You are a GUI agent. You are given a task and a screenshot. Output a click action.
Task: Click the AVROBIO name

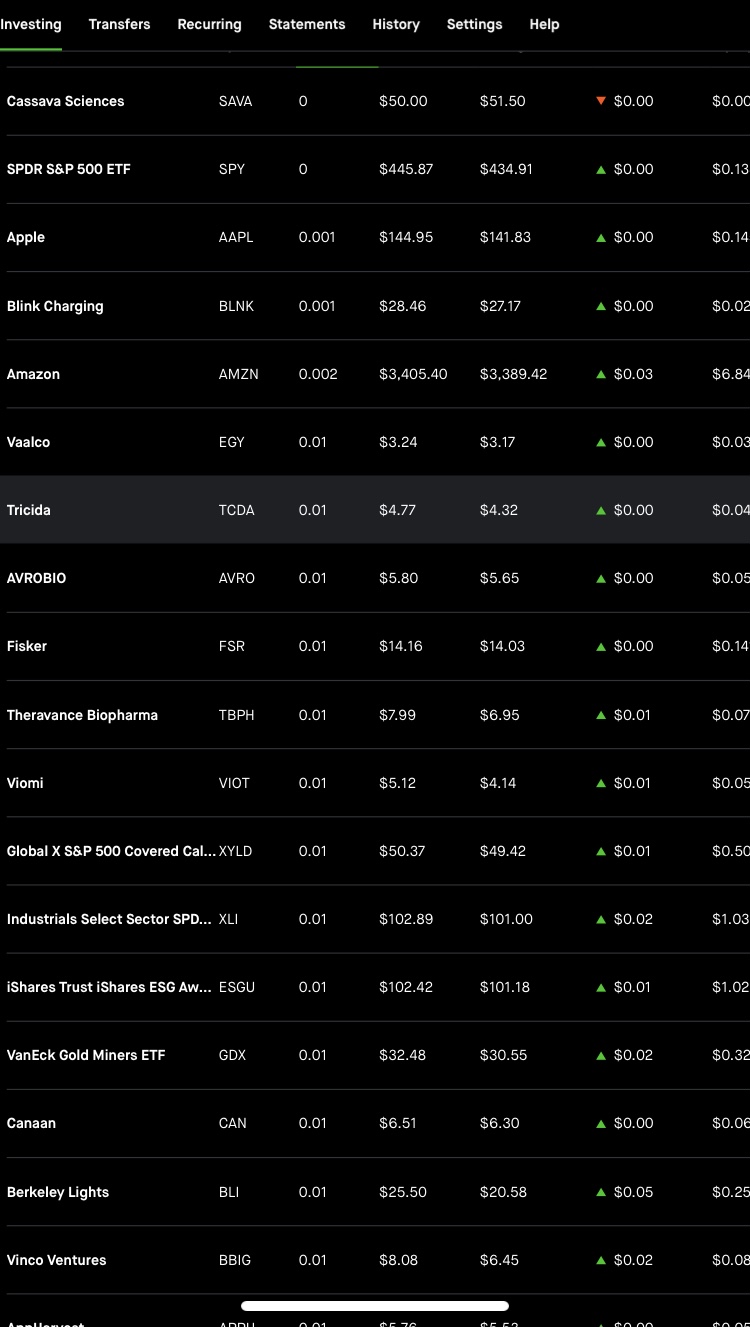click(x=36, y=578)
